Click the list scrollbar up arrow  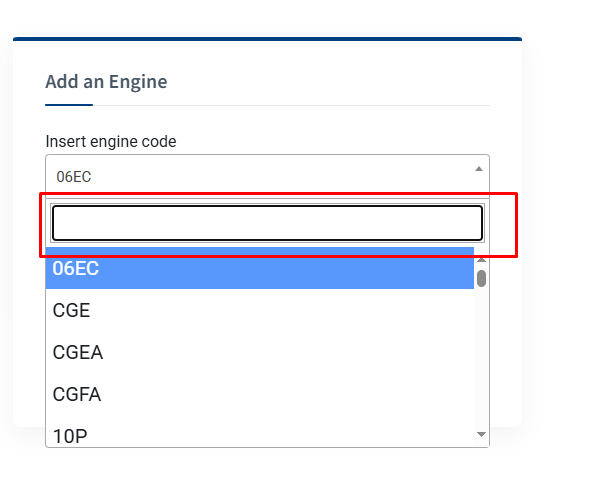(481, 259)
